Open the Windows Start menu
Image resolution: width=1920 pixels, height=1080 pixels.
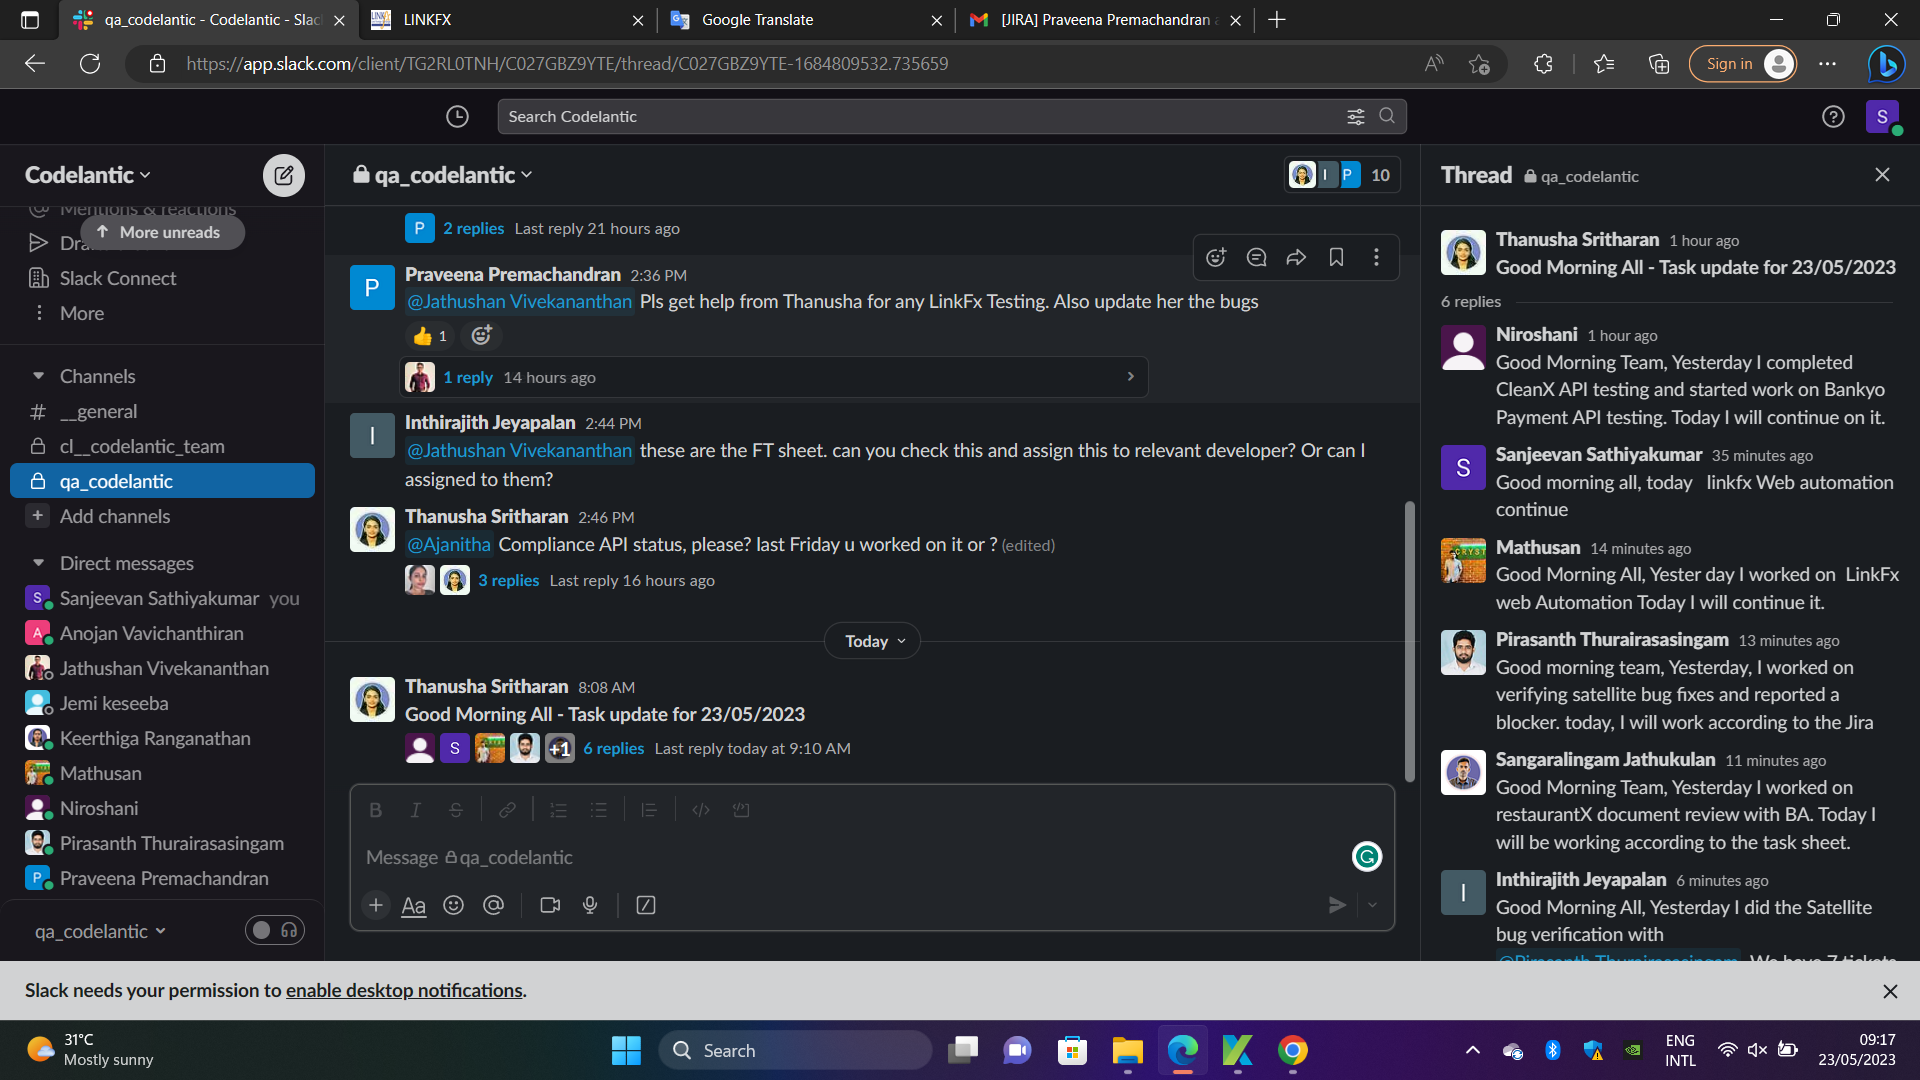click(626, 1050)
